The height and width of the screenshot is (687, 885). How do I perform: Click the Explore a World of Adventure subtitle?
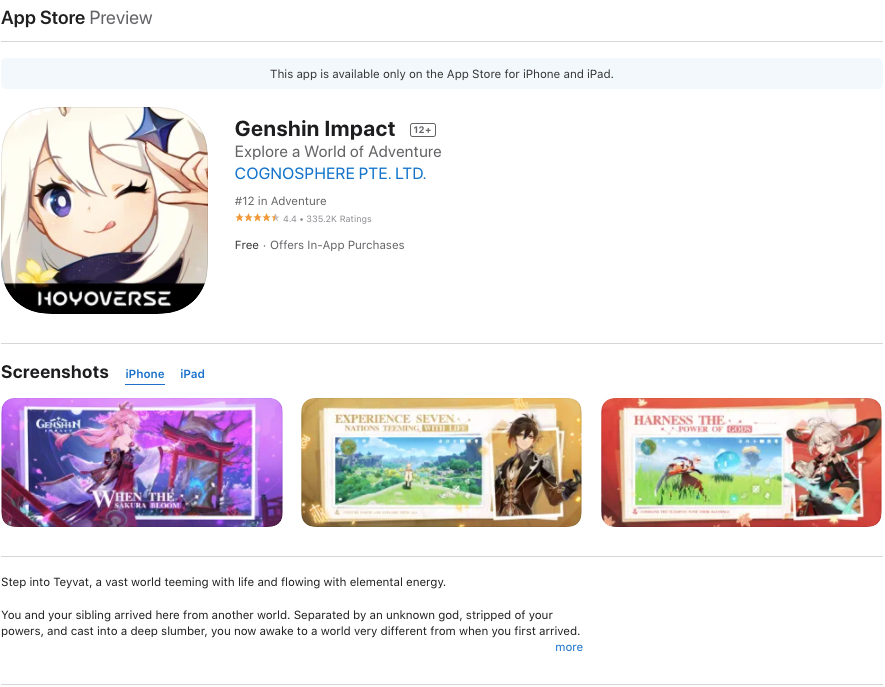[x=338, y=152]
